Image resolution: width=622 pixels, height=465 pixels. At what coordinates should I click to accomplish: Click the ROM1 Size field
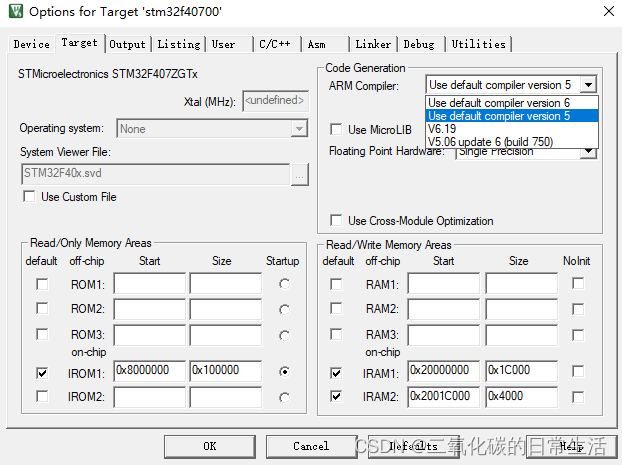click(226, 283)
